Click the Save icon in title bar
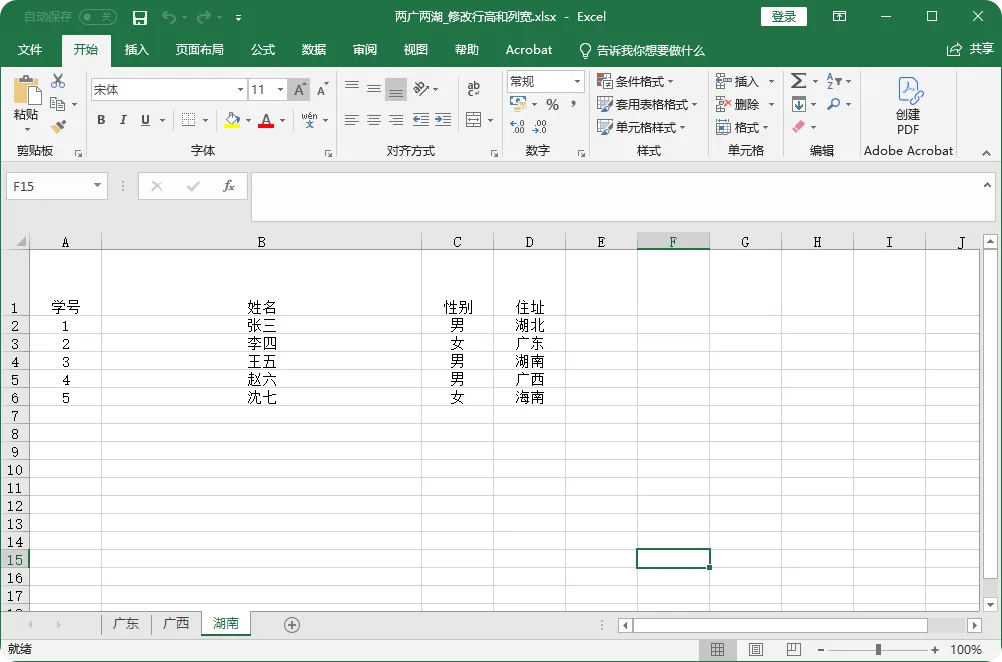1002x662 pixels. pos(139,17)
